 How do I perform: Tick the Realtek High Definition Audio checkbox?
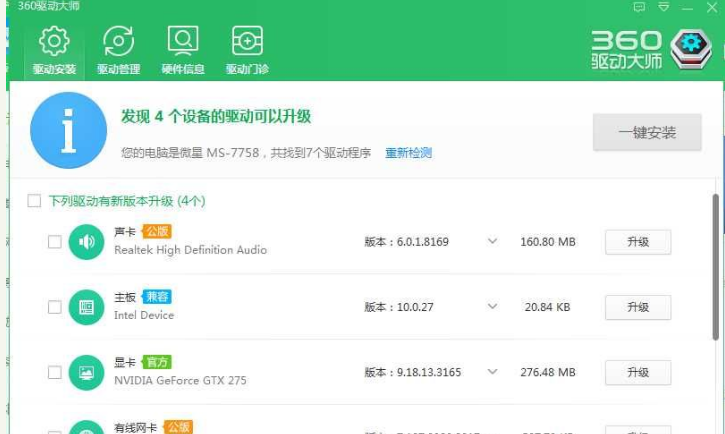(x=55, y=242)
